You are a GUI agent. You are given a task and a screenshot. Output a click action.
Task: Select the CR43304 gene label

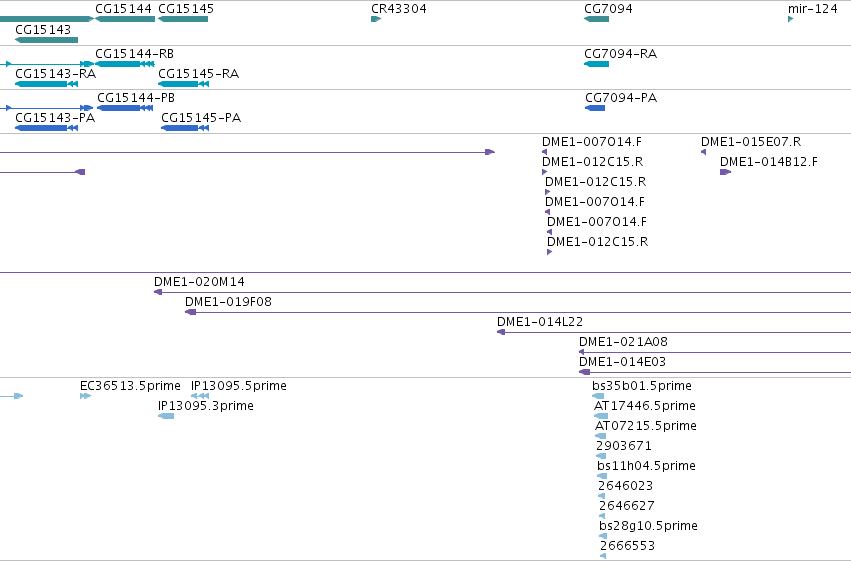coord(398,9)
